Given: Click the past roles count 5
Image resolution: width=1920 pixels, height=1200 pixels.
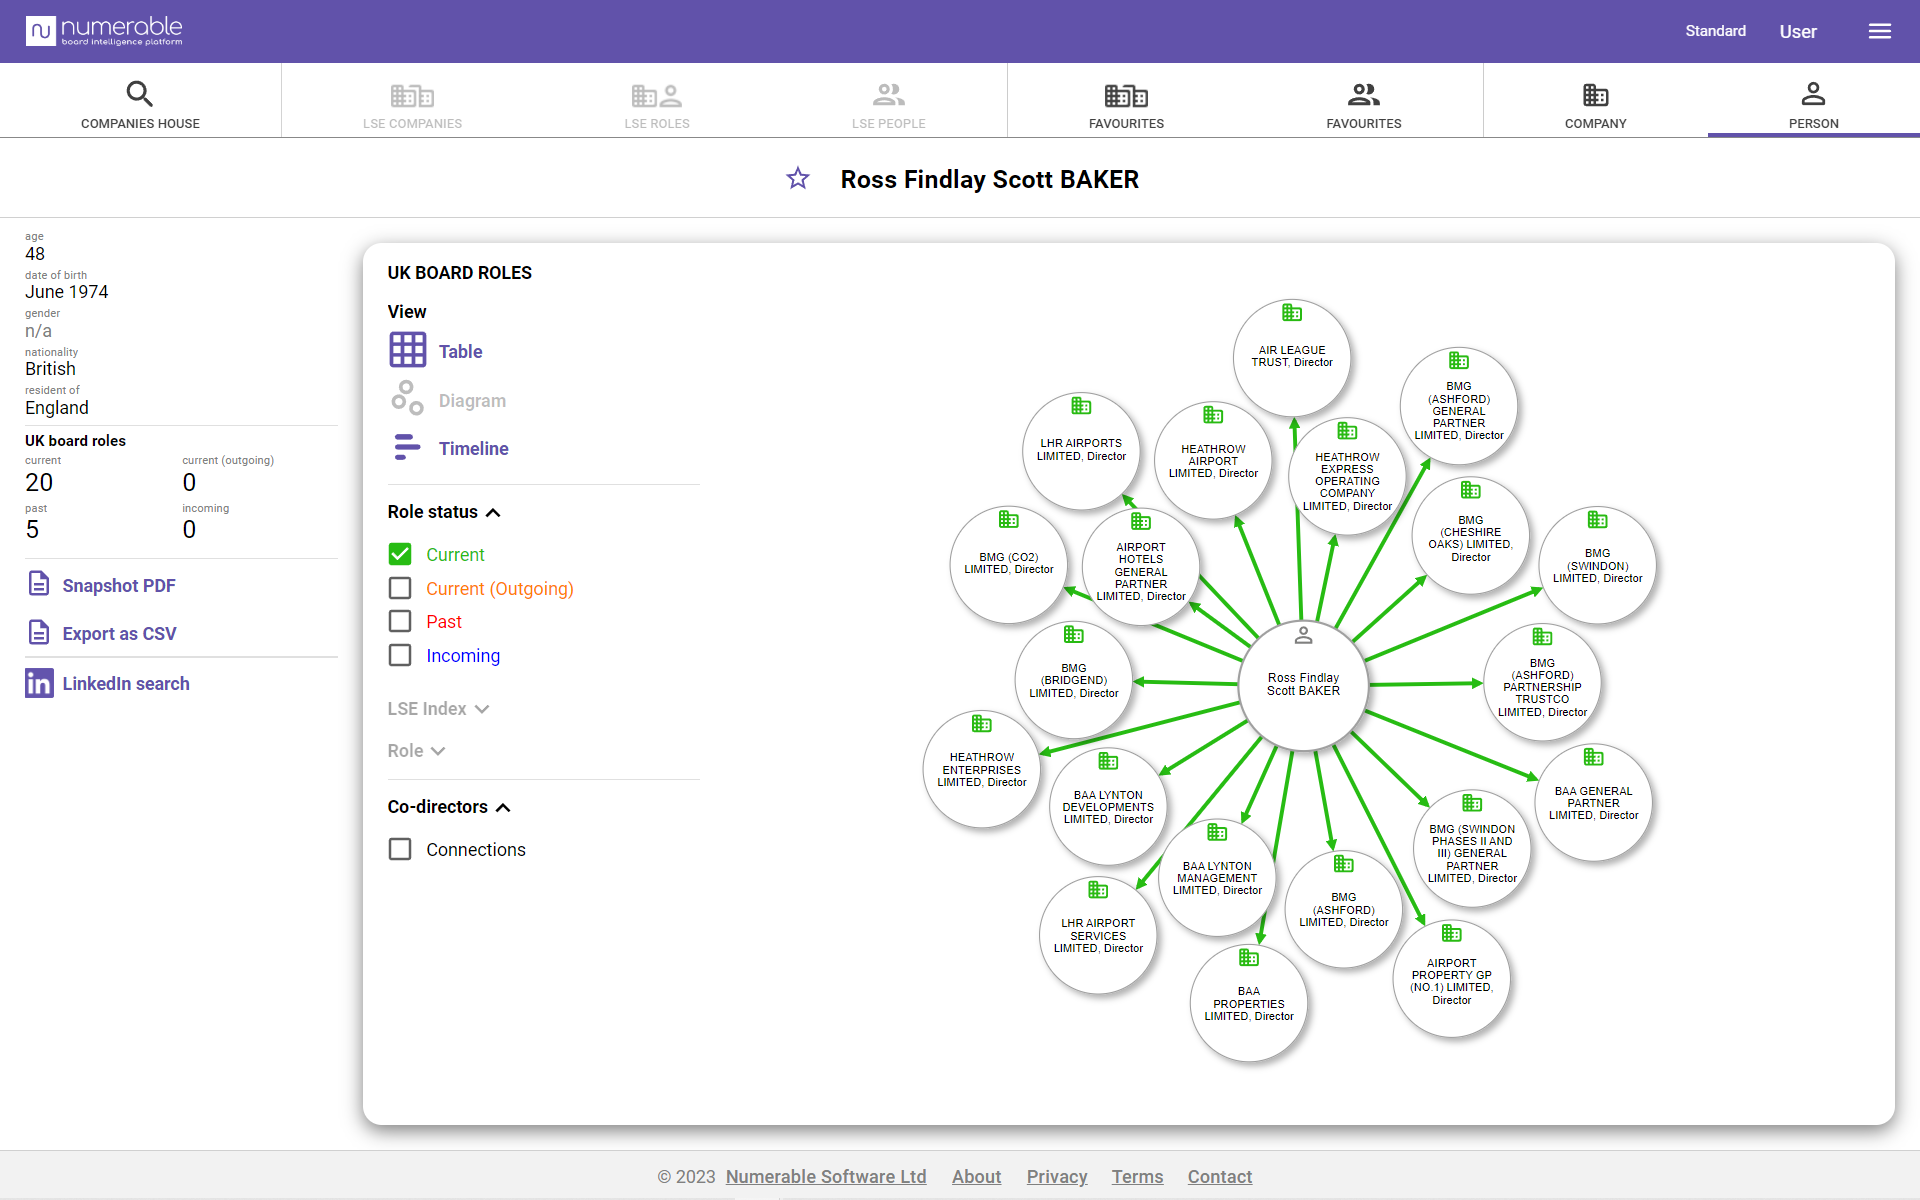Looking at the screenshot, I should 32,529.
